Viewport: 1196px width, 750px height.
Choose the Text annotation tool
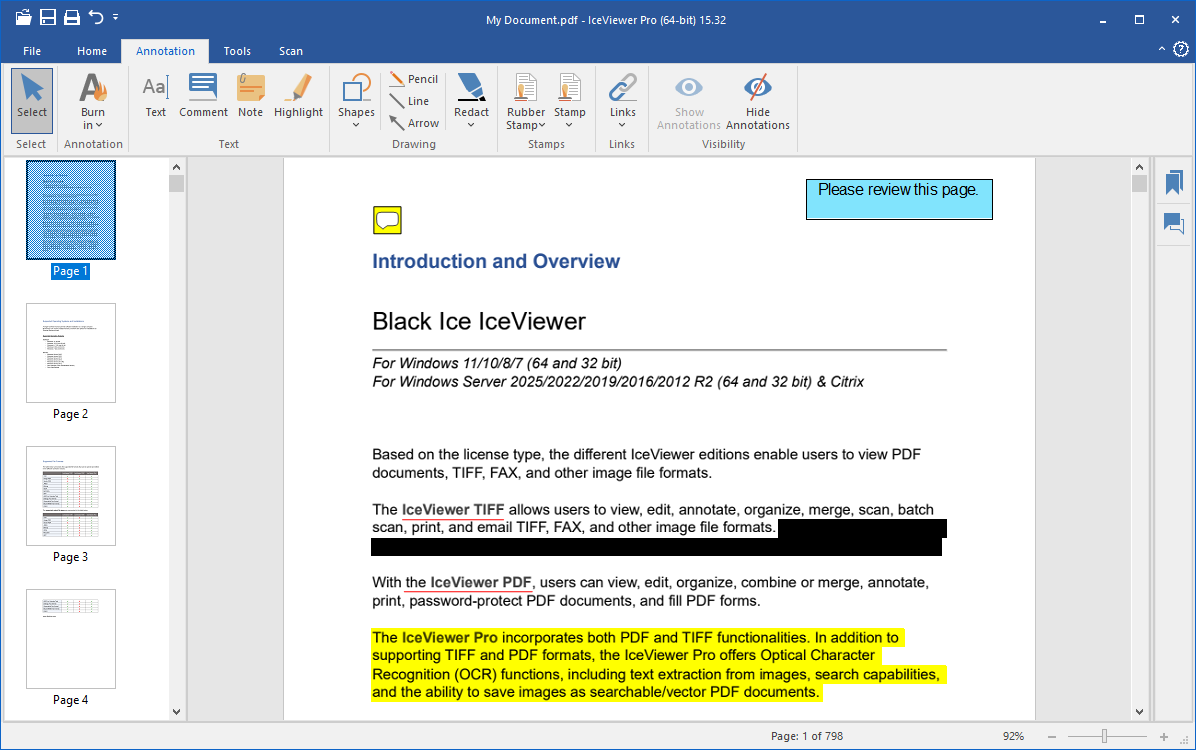coord(156,96)
